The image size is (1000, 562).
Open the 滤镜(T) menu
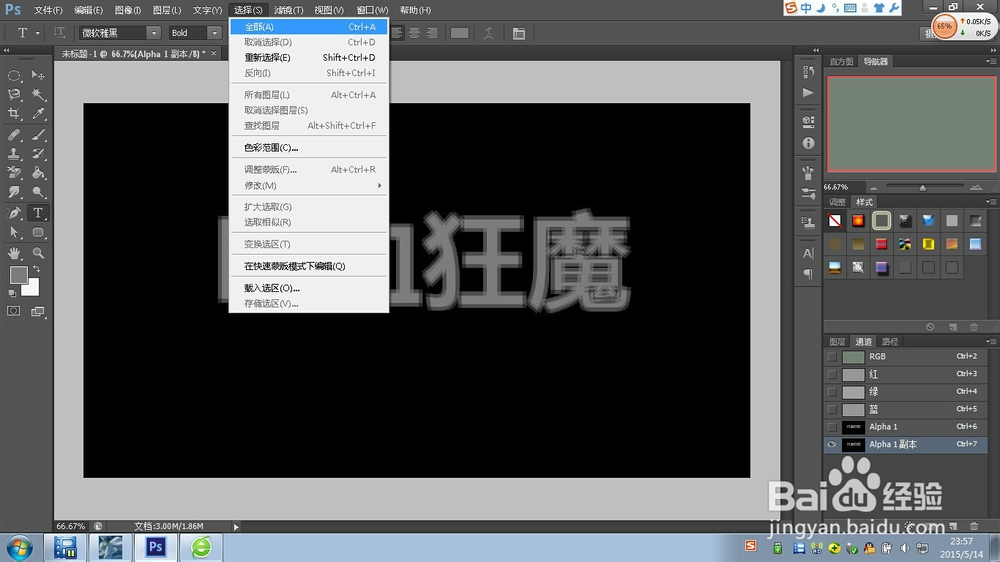coord(289,10)
